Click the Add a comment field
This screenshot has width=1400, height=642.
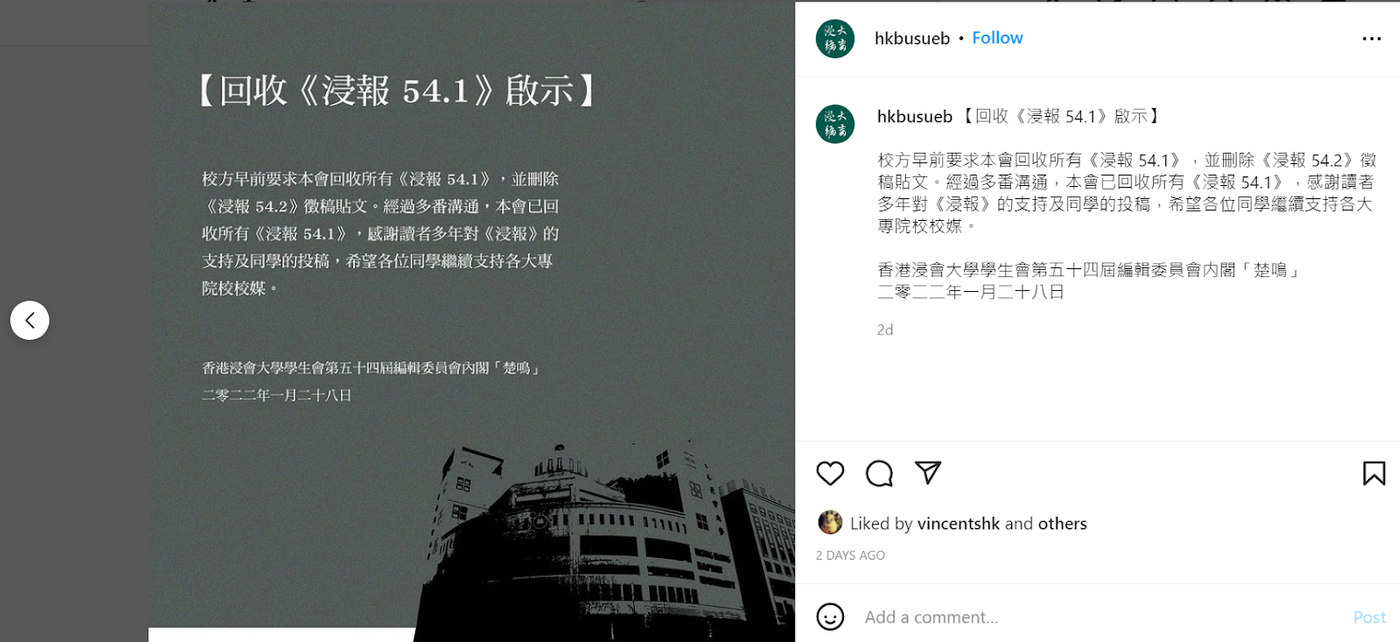[1100, 617]
